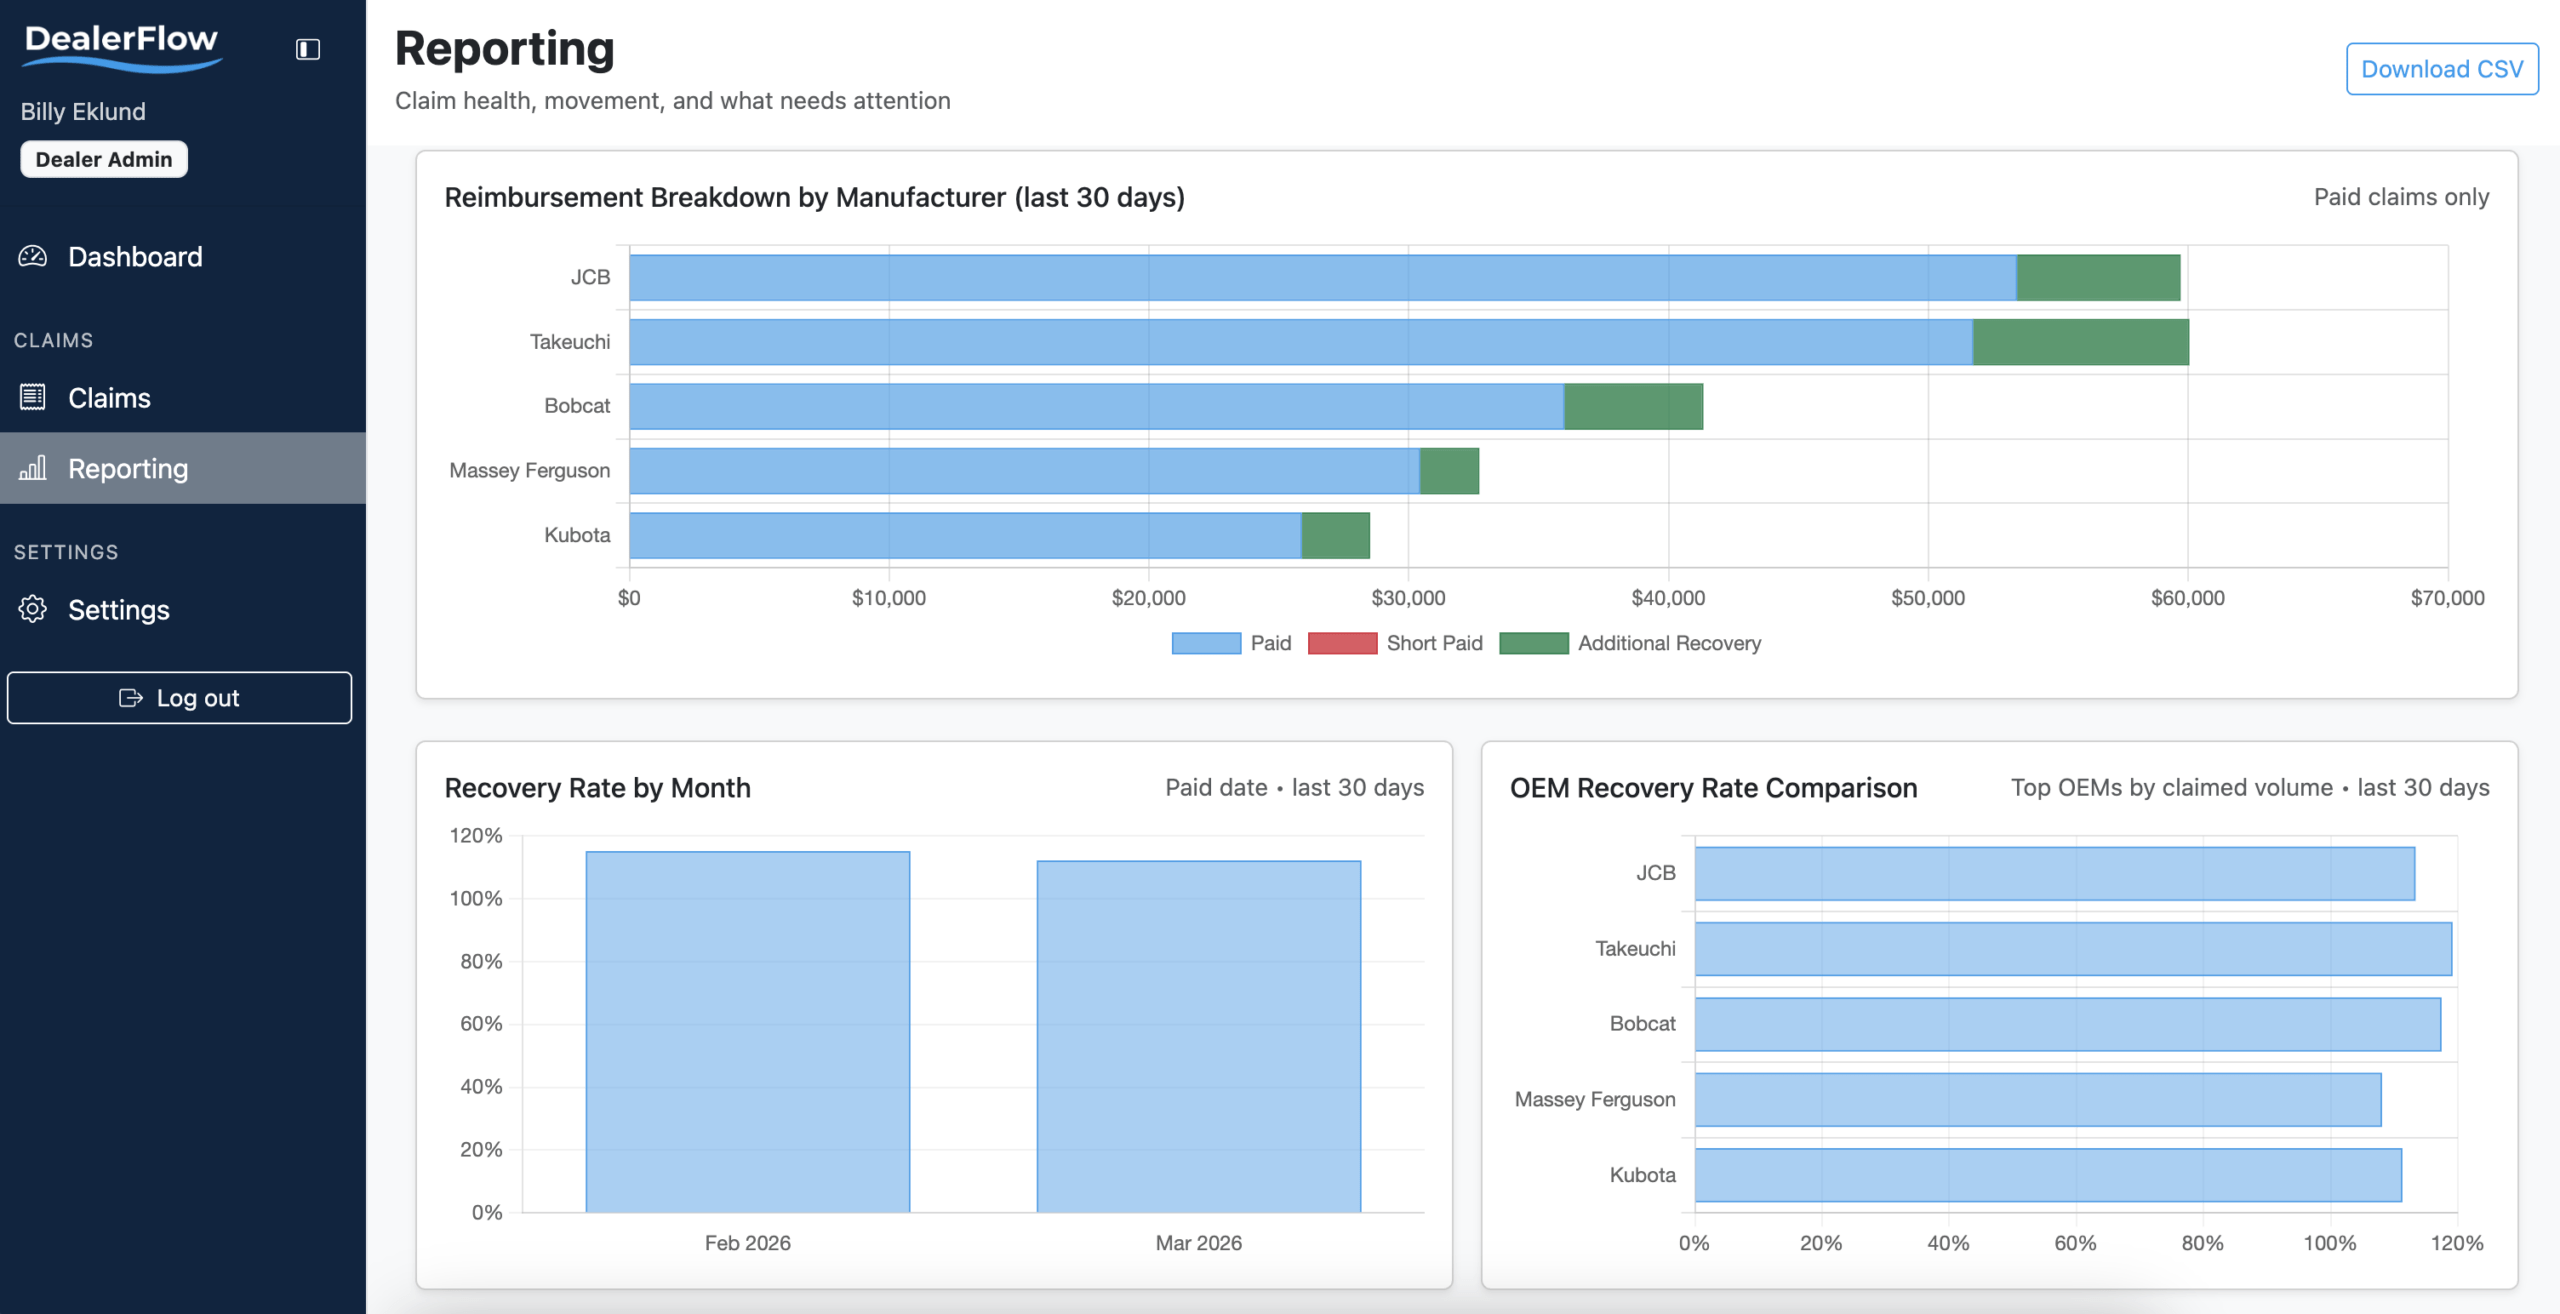Click the Feb 2026 recovery bar

click(747, 1030)
